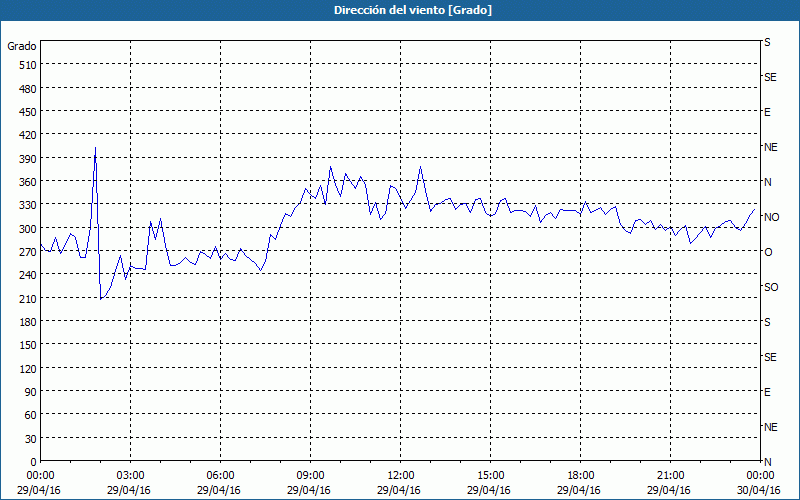This screenshot has width=800, height=500.
Task: Click the 00:00 label at the axis start
Action: coord(41,476)
